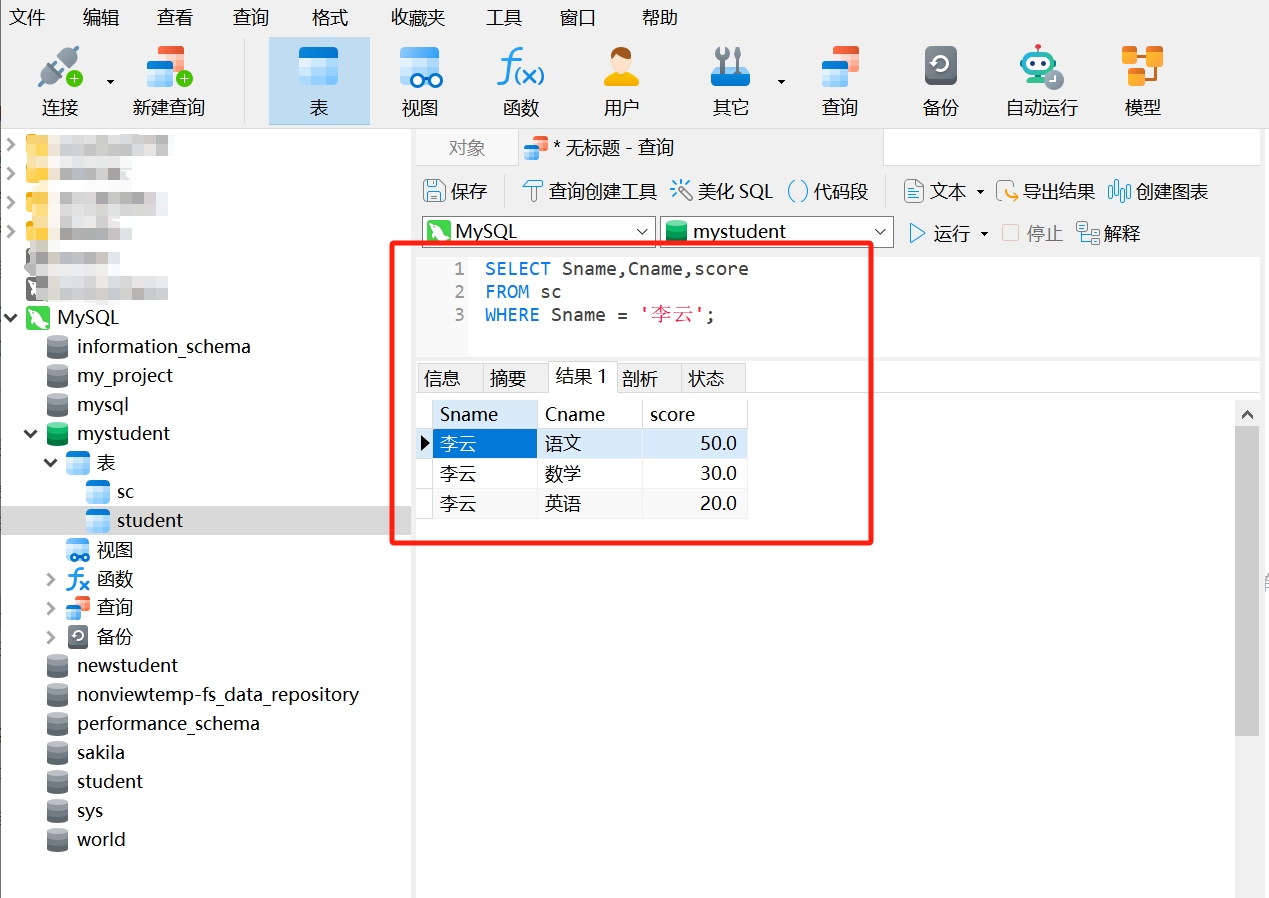1269x898 pixels.
Task: Open the 视图 (Views) panel icon
Action: (x=419, y=80)
